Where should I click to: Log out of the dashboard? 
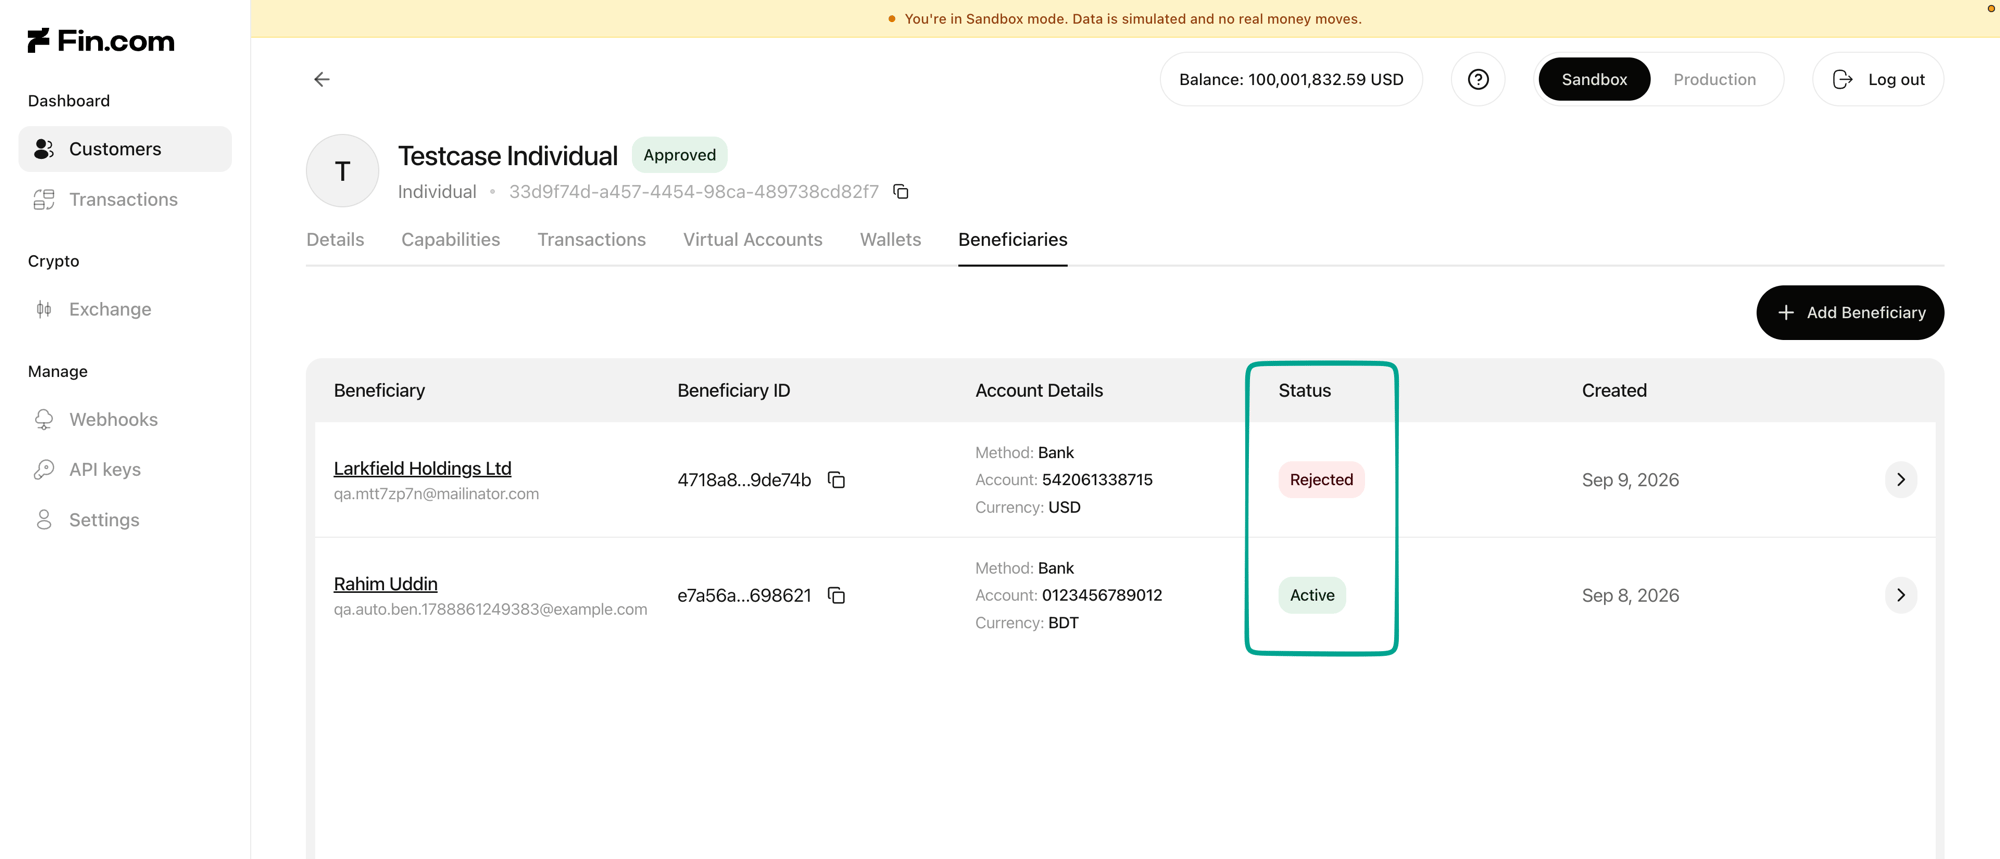(1878, 79)
